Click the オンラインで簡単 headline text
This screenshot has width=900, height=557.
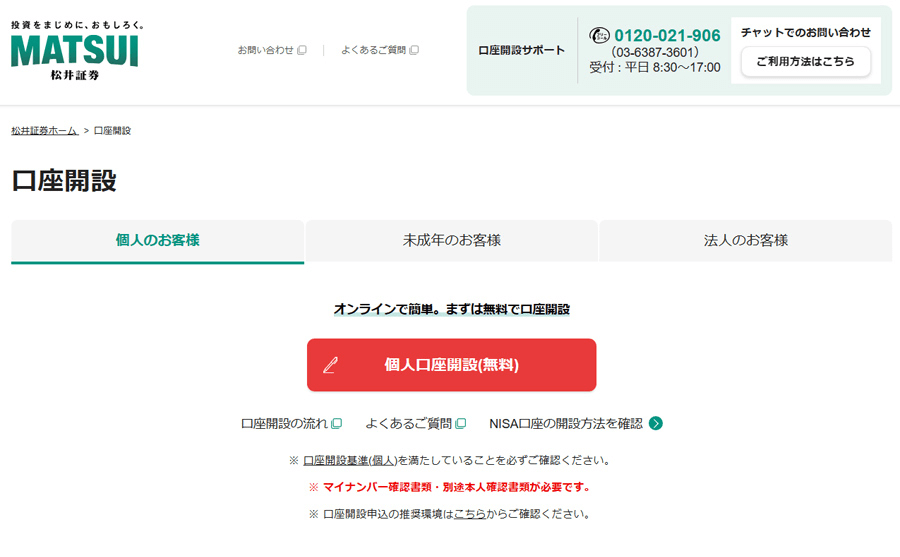pos(452,310)
